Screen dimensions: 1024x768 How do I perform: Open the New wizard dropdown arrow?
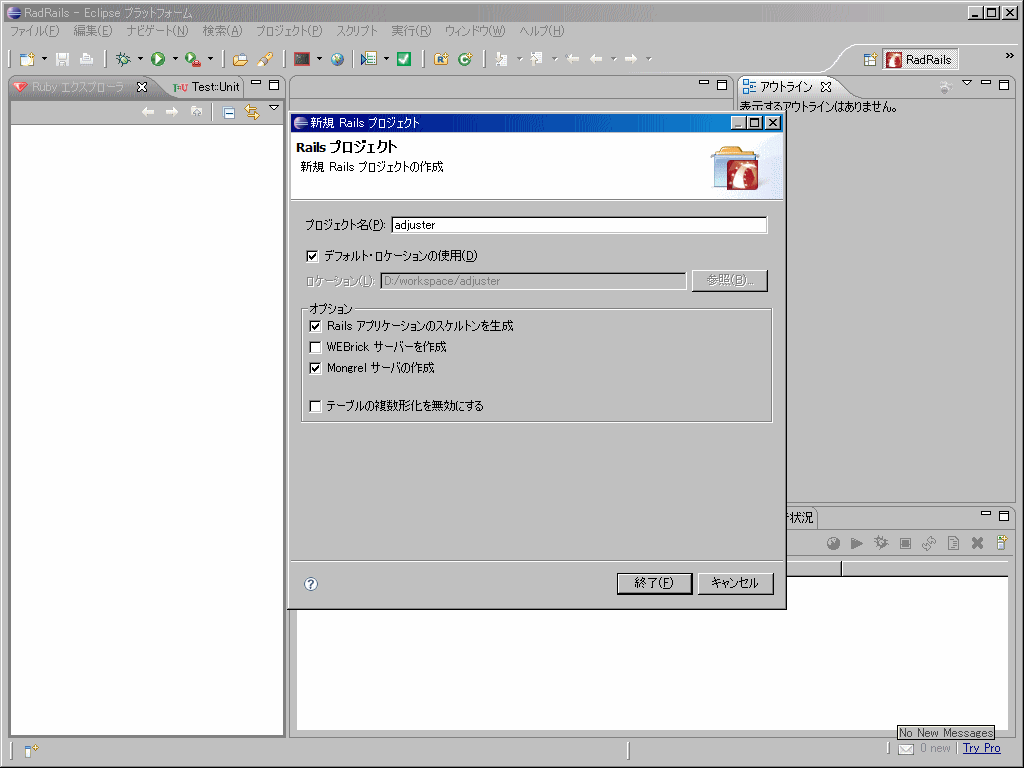tap(44, 59)
